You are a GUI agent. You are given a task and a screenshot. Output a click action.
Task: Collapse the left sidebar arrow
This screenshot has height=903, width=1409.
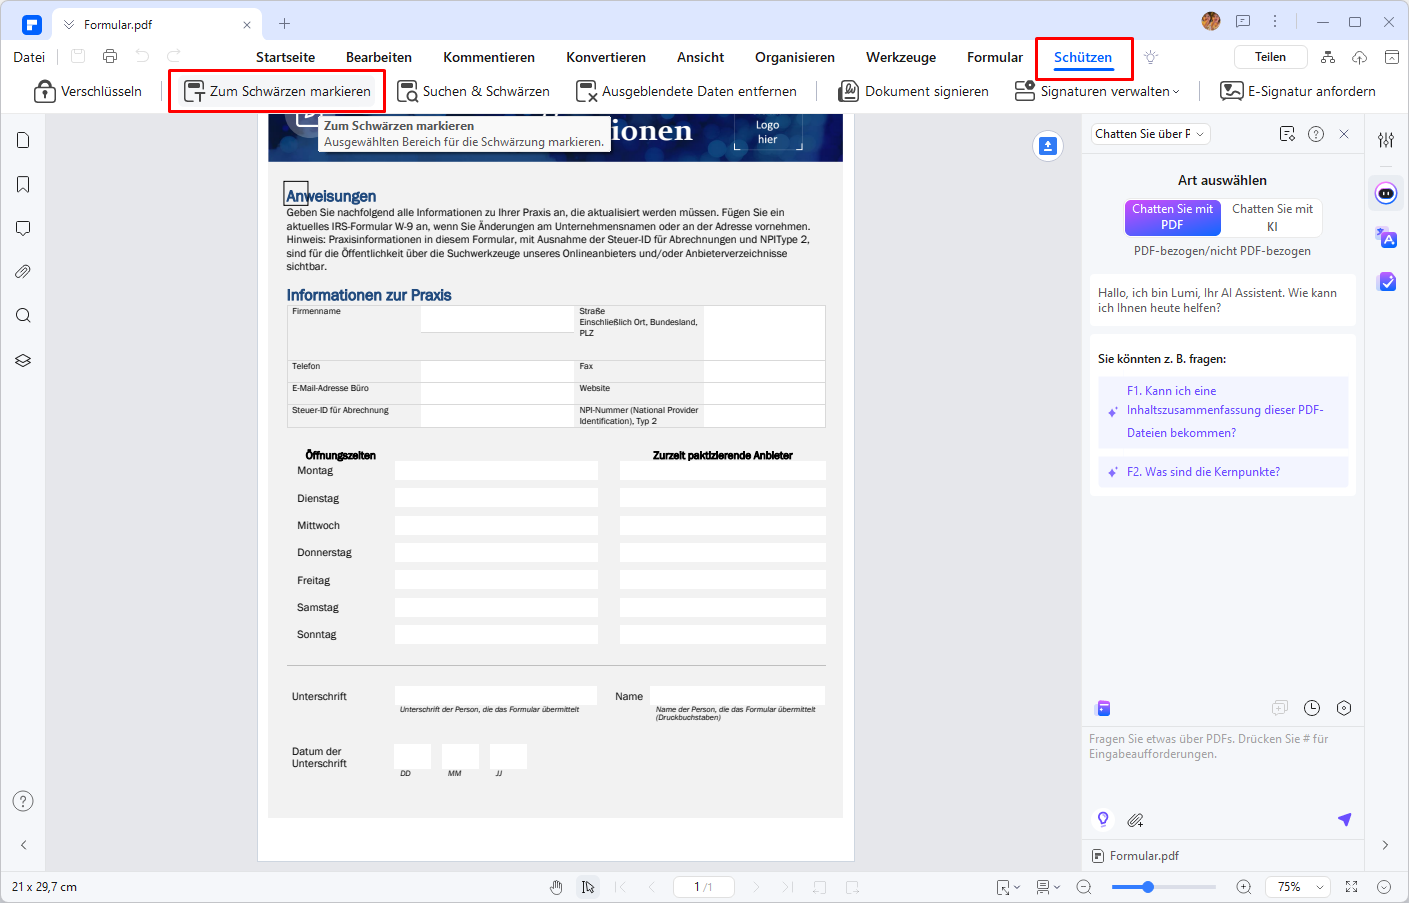pos(23,845)
